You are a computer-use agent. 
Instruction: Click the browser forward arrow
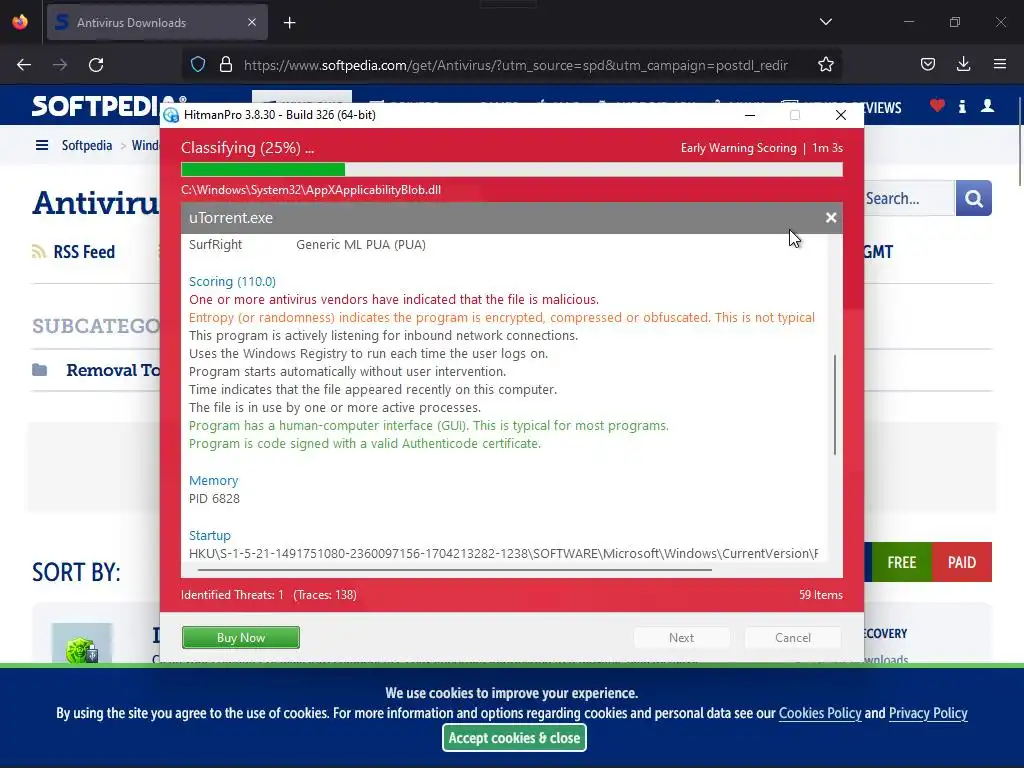pyautogui.click(x=60, y=65)
